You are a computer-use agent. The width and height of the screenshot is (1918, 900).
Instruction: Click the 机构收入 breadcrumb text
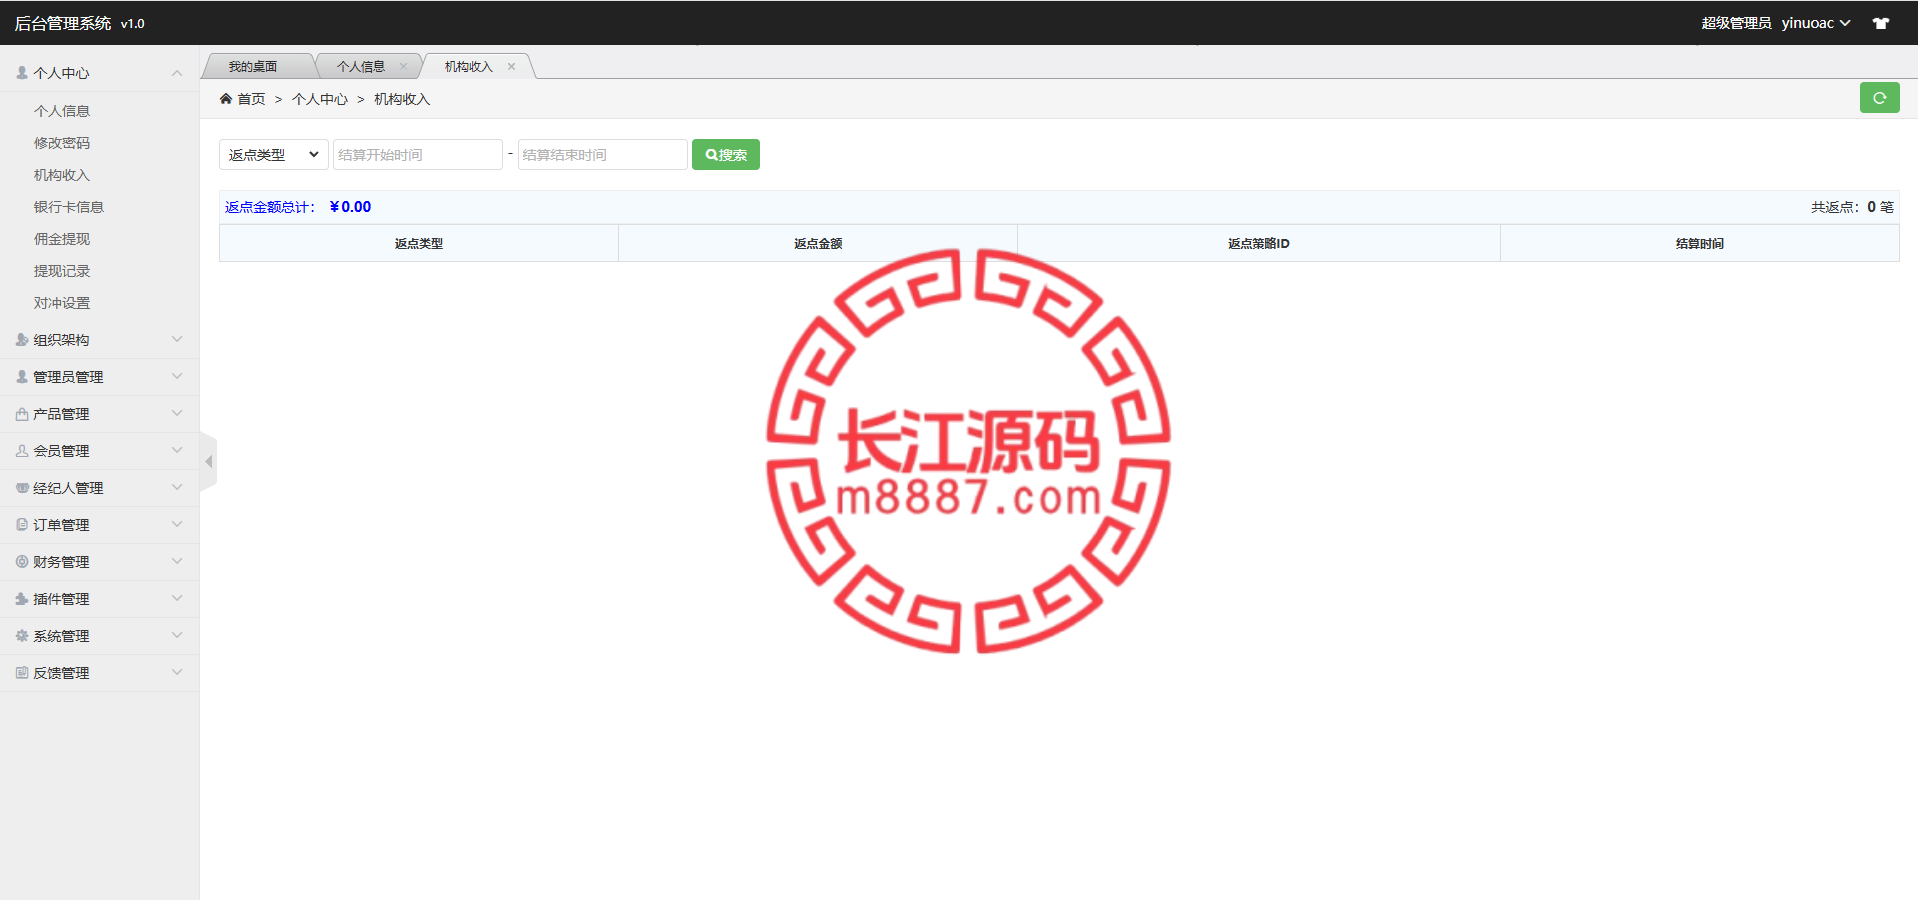[402, 99]
